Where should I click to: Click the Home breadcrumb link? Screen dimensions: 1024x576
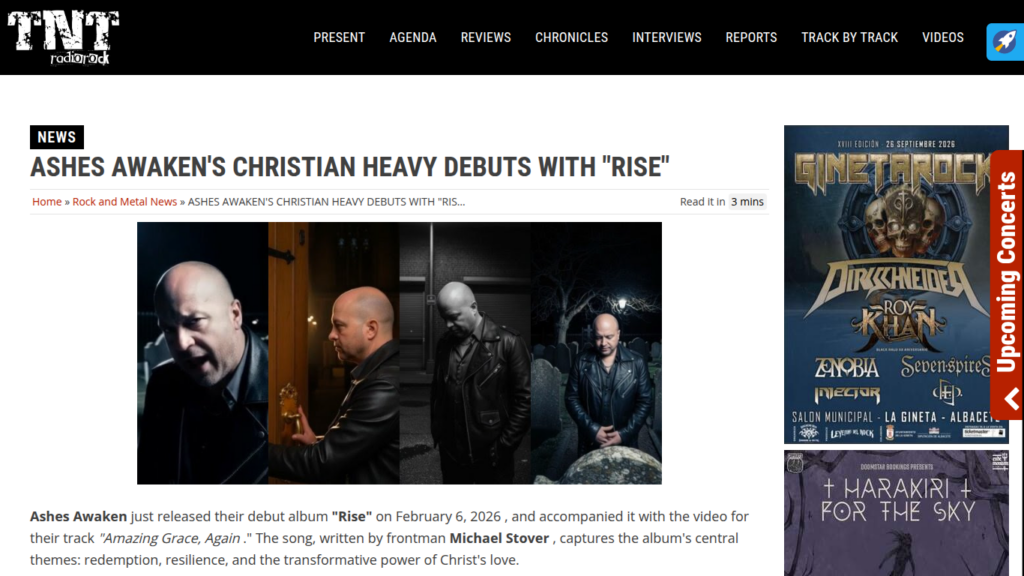[47, 202]
